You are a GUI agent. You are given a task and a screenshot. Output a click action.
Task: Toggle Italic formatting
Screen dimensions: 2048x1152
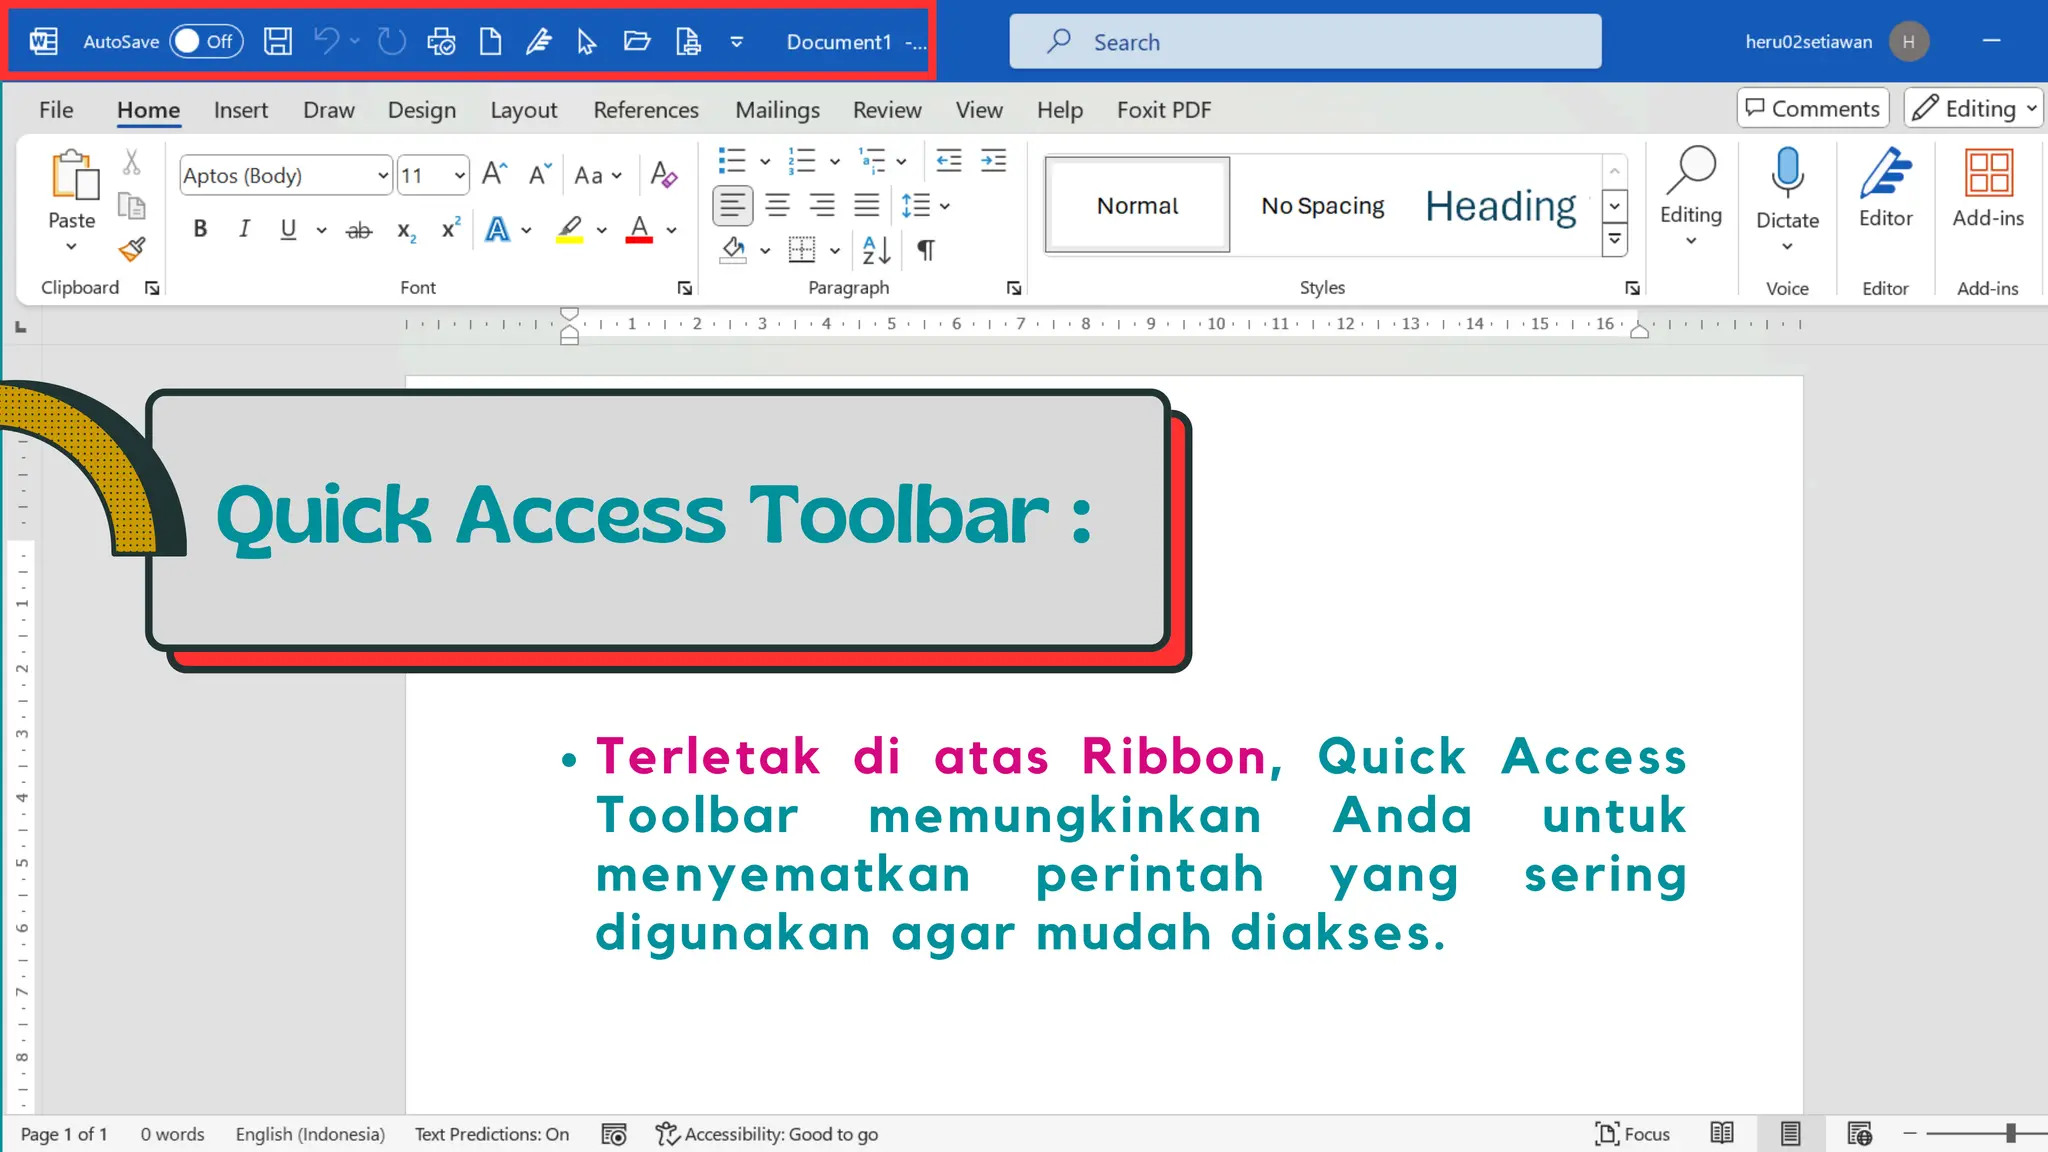point(244,229)
